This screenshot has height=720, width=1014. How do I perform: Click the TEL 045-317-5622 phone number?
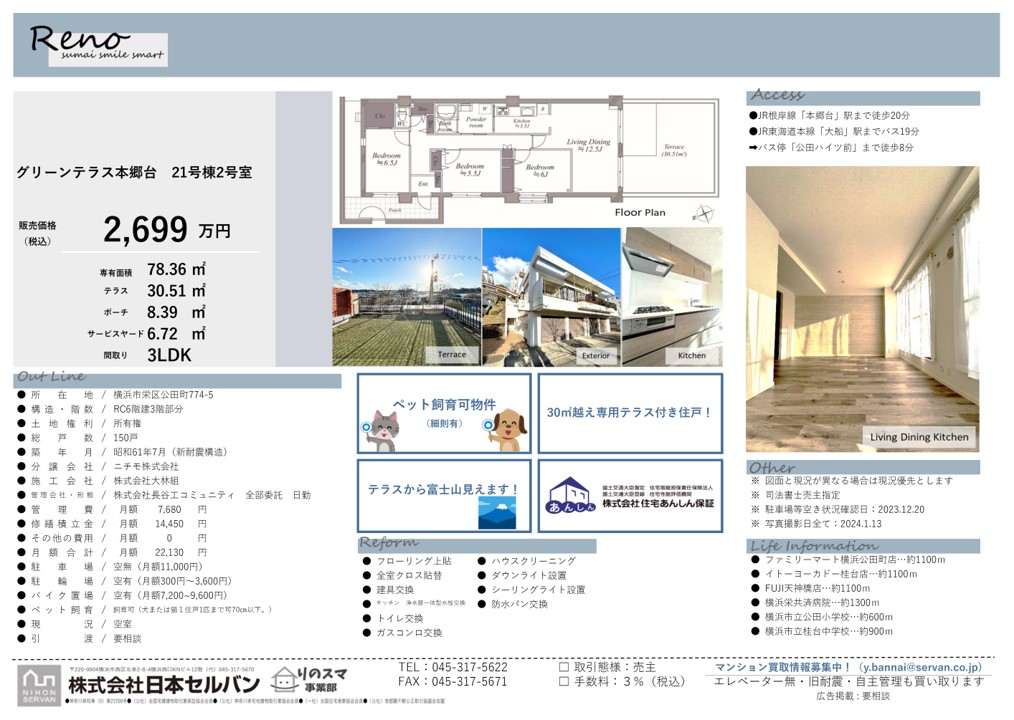tap(453, 667)
